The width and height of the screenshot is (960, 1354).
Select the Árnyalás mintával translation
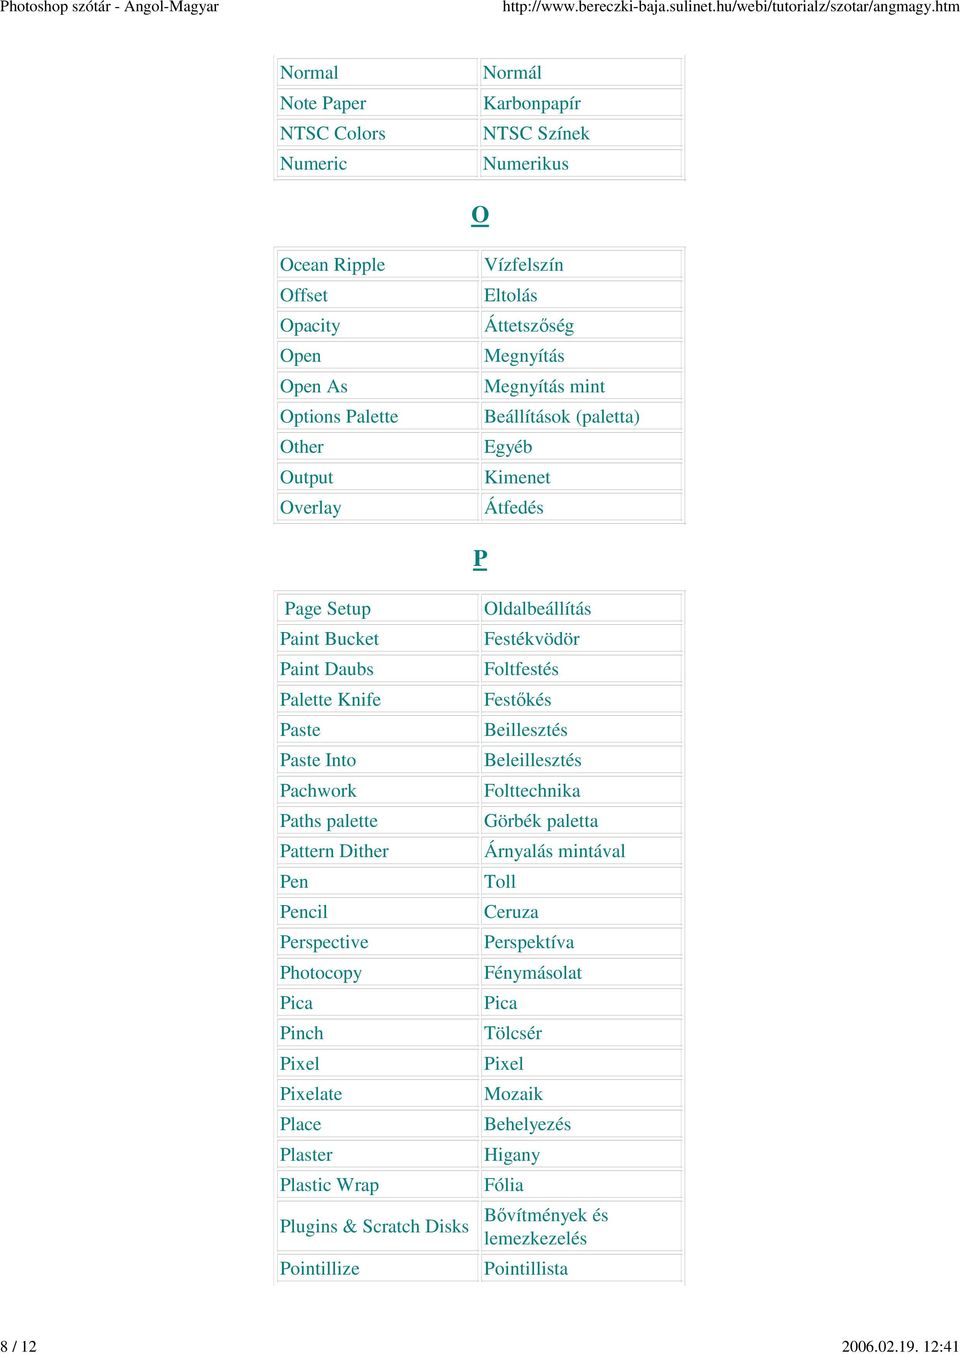[555, 851]
